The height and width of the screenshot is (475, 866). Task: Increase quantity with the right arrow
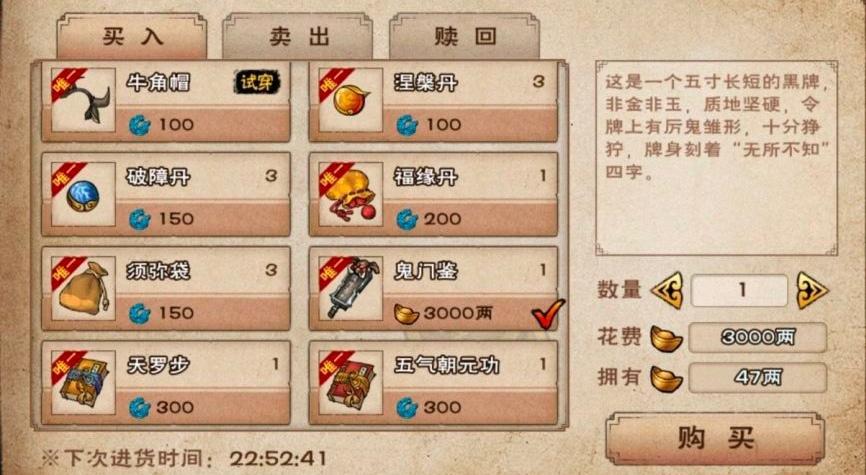(812, 291)
